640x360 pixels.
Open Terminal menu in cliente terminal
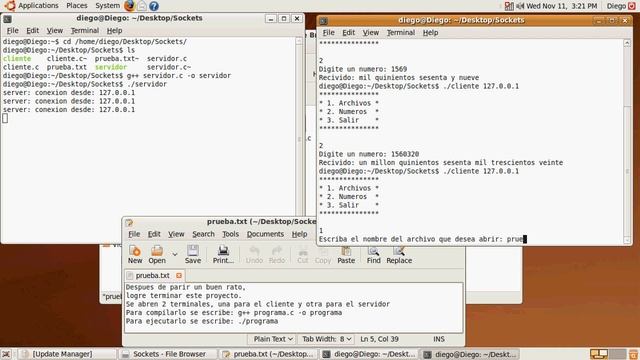pos(400,33)
